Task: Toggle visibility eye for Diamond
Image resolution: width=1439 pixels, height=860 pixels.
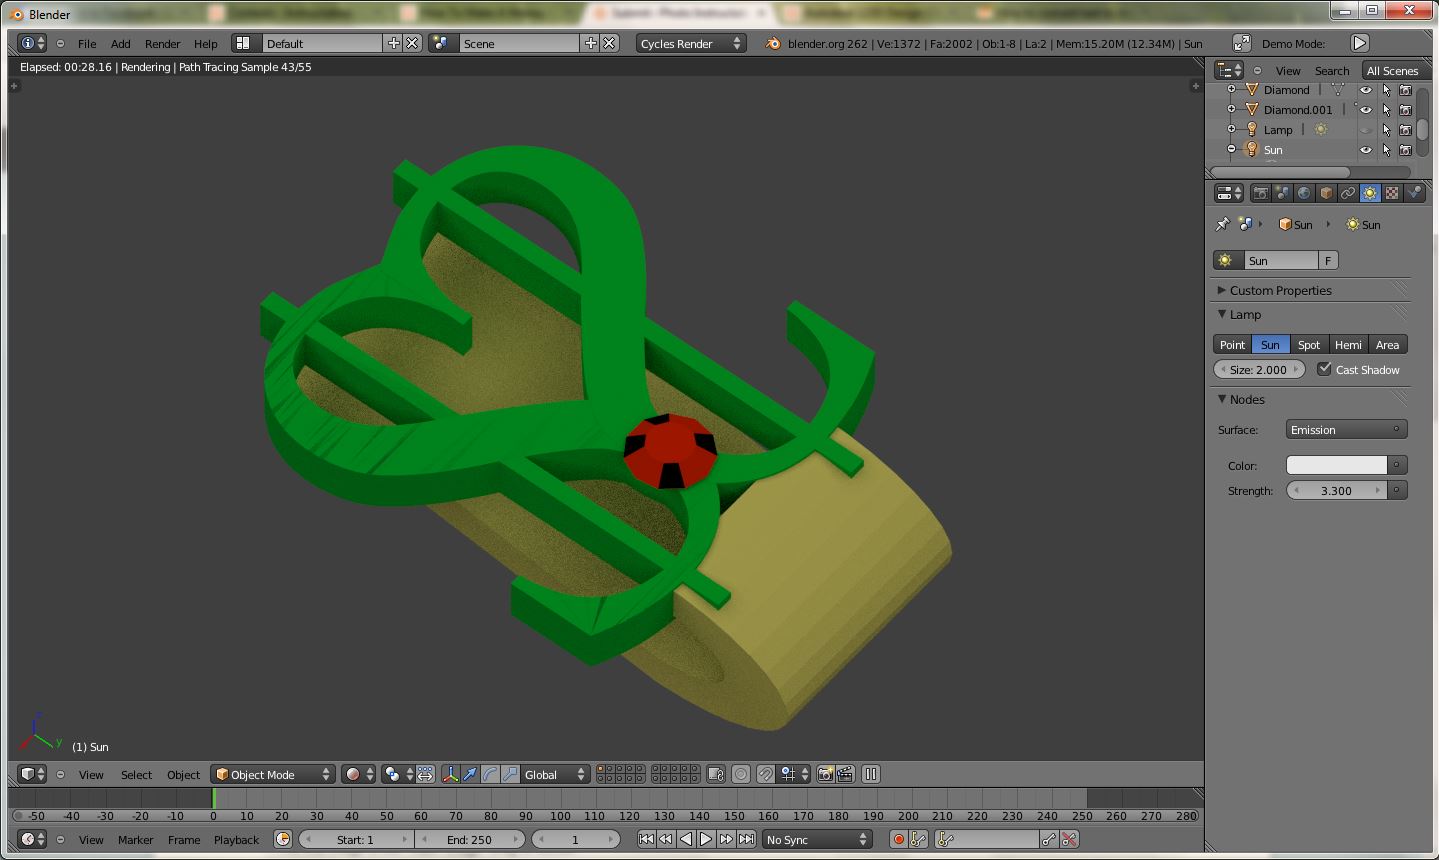Action: [x=1366, y=90]
